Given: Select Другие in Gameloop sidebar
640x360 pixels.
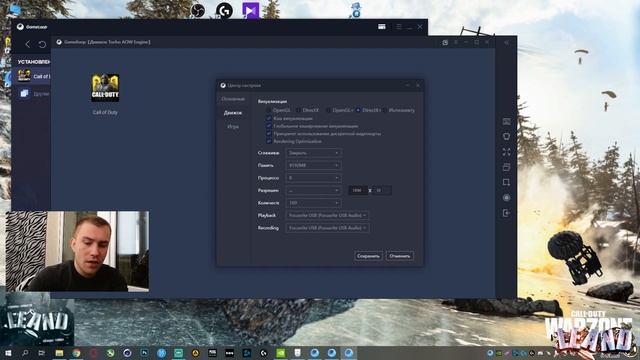Looking at the screenshot, I should point(32,93).
